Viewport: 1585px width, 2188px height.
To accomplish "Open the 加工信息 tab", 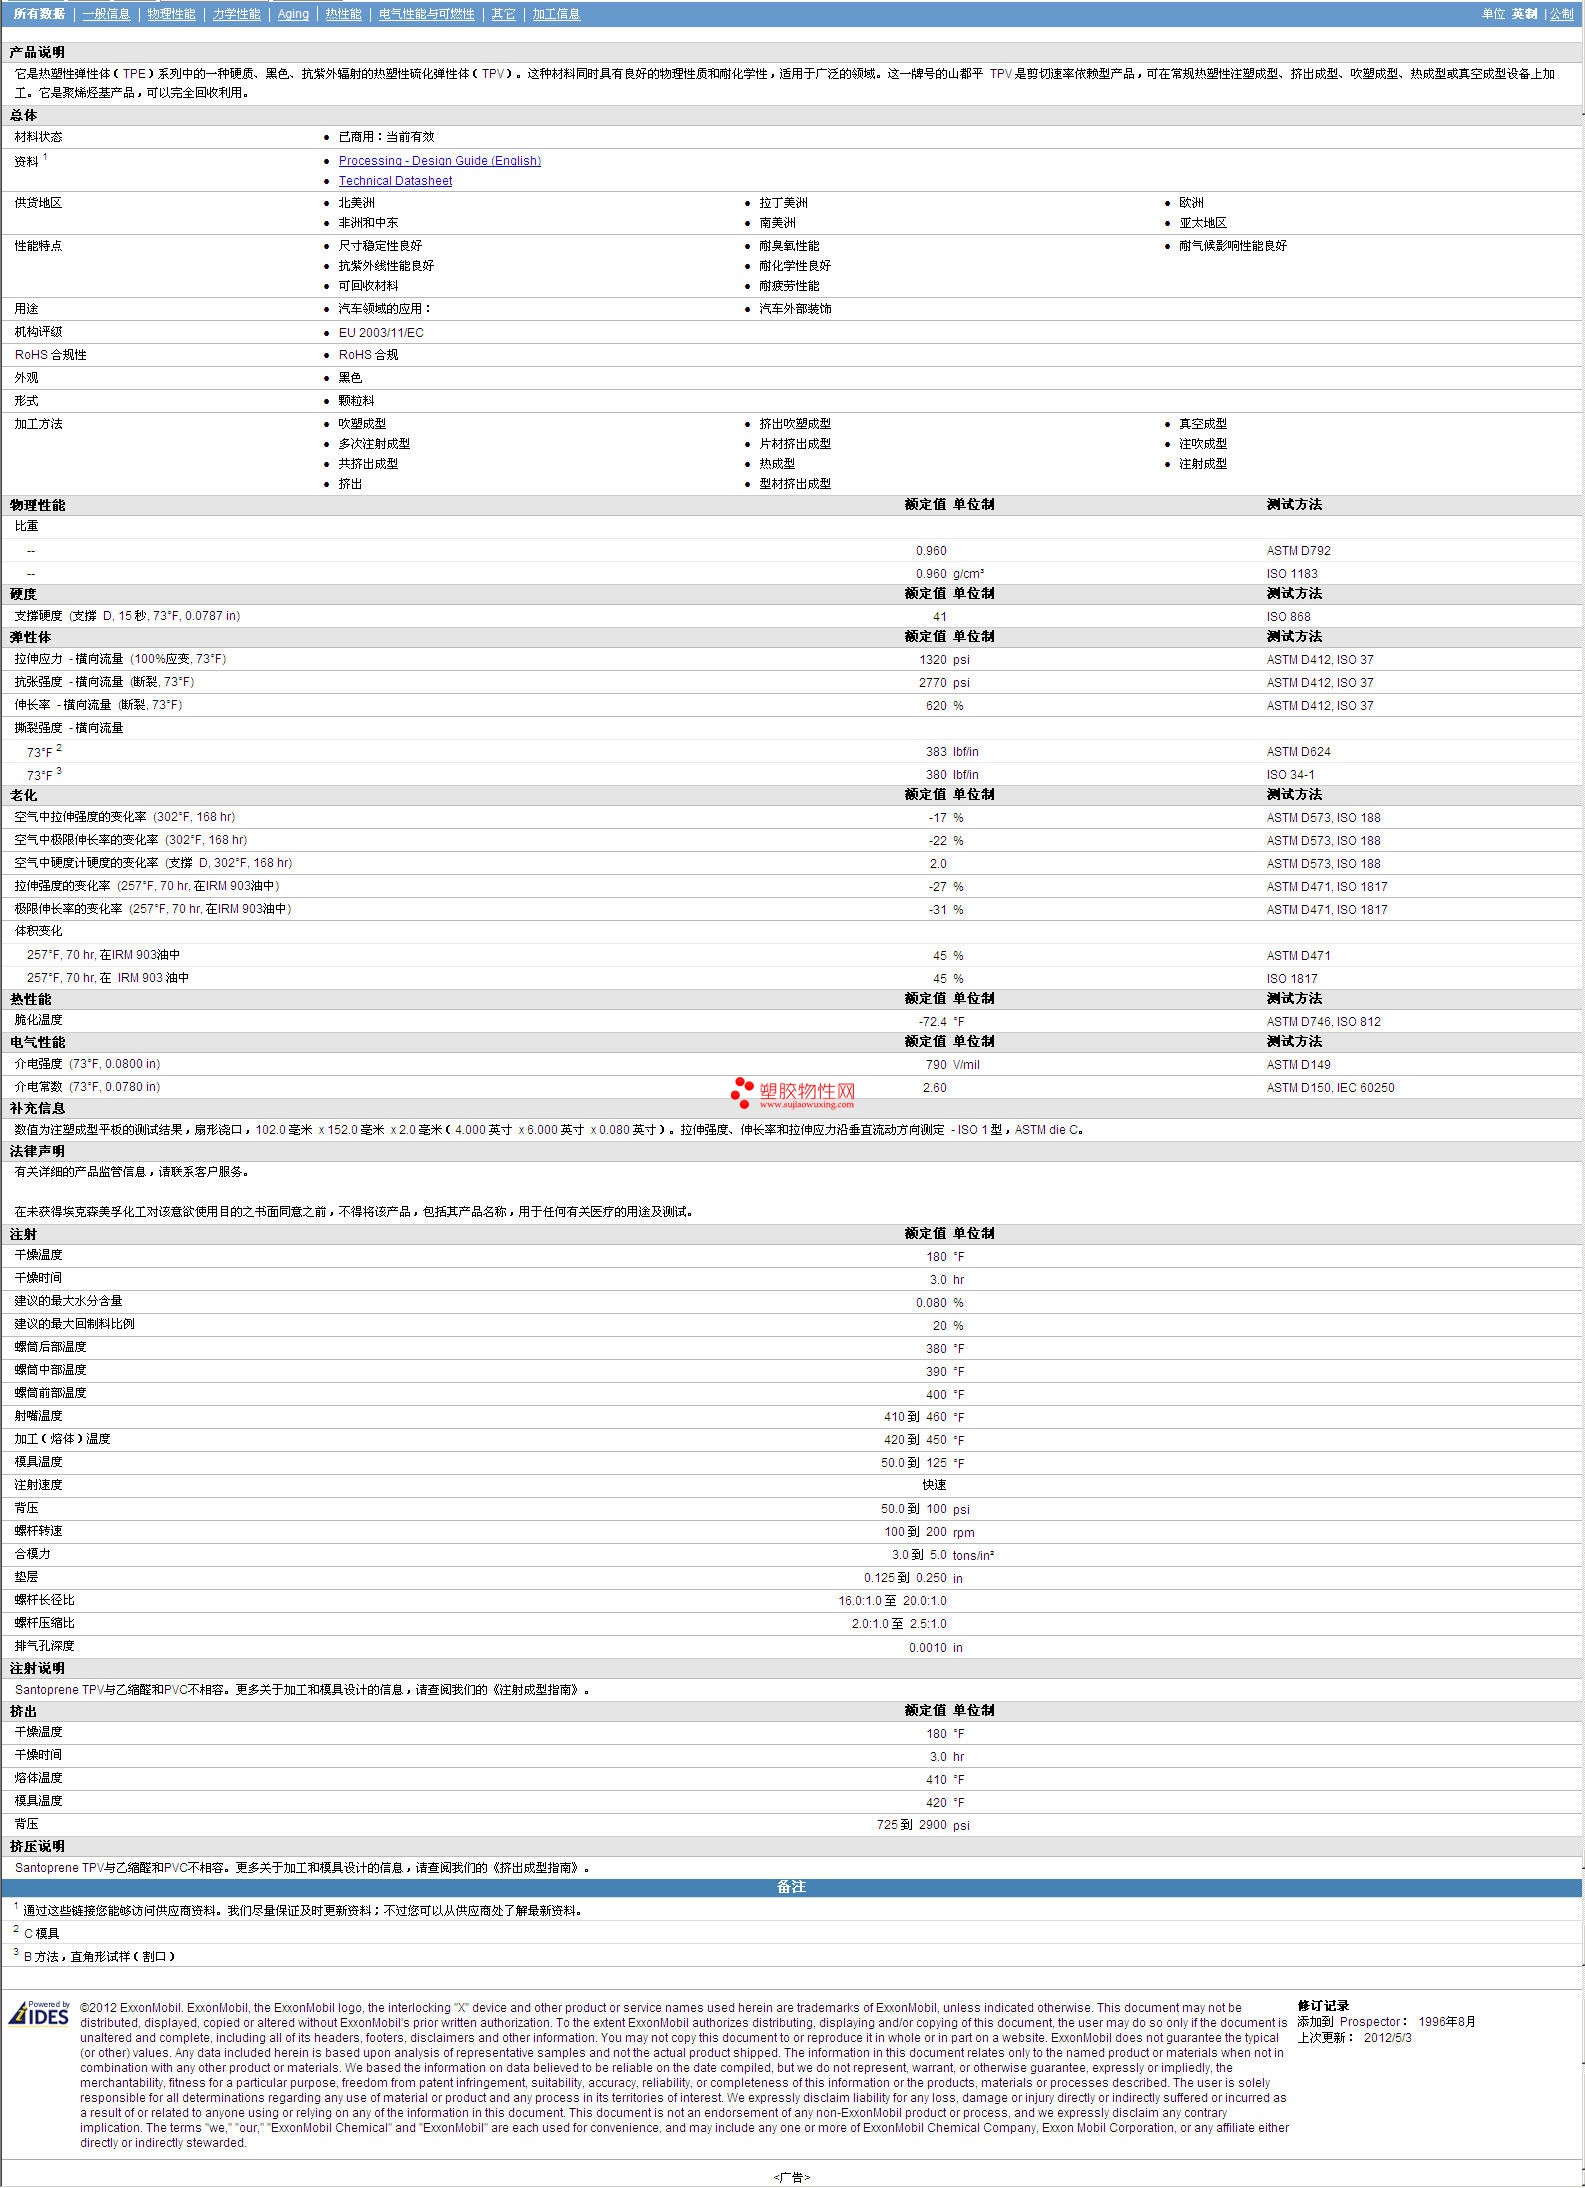I will pos(556,14).
